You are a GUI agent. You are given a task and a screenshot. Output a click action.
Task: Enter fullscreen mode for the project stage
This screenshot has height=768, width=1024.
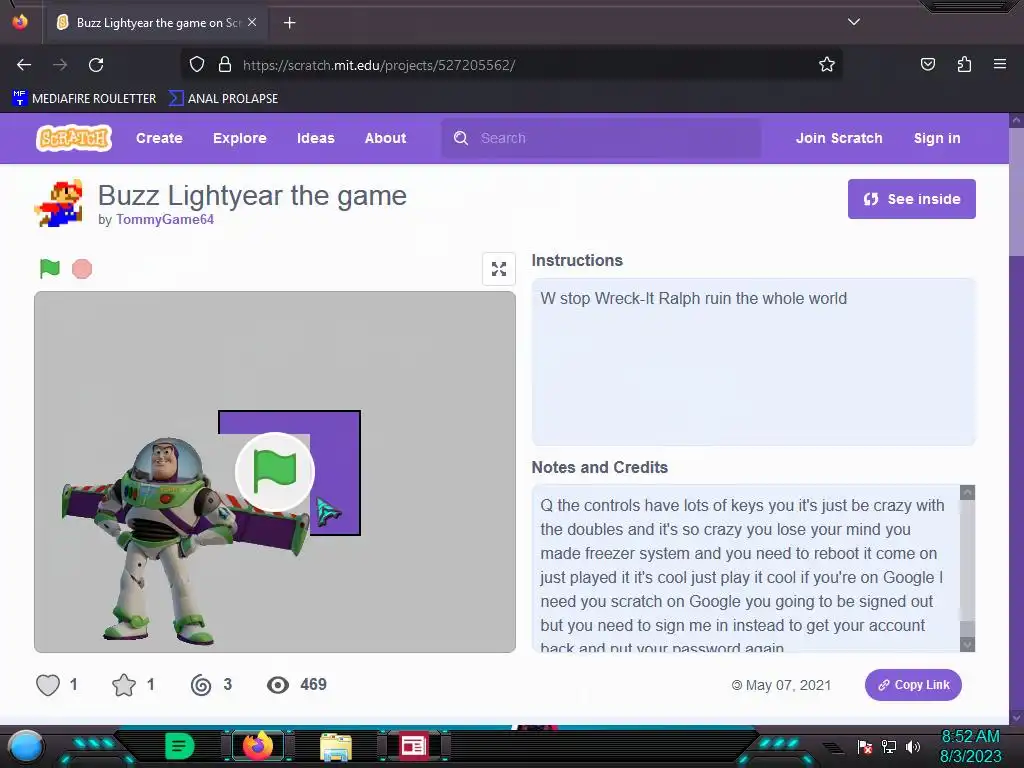[x=499, y=269]
